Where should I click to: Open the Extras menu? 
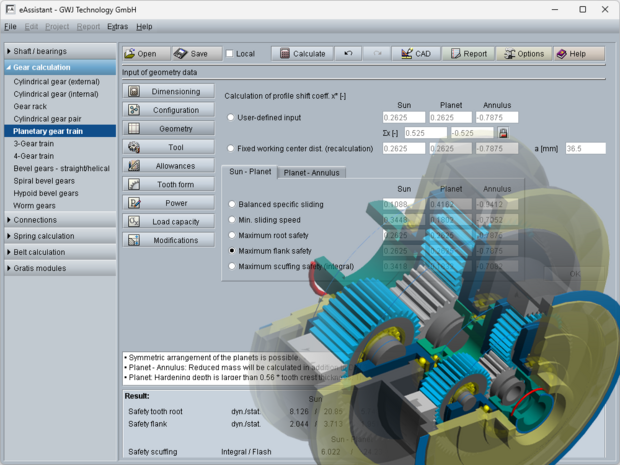click(x=117, y=26)
